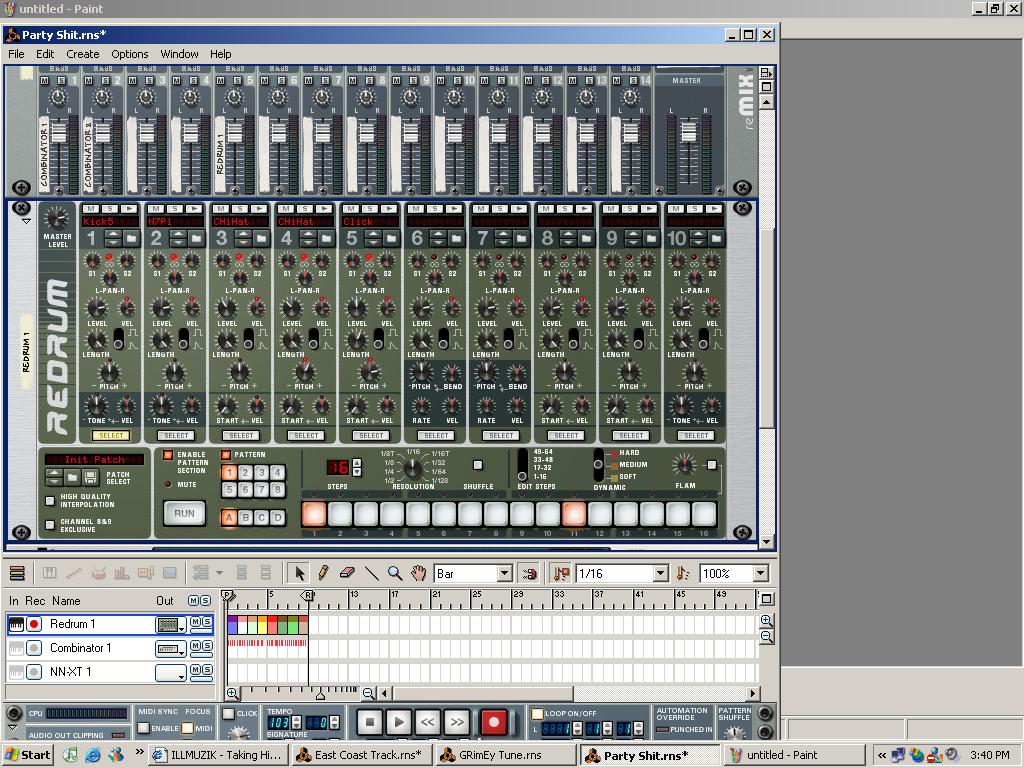
Task: Select the Hand tool in the sequencer toolbar
Action: coord(418,573)
